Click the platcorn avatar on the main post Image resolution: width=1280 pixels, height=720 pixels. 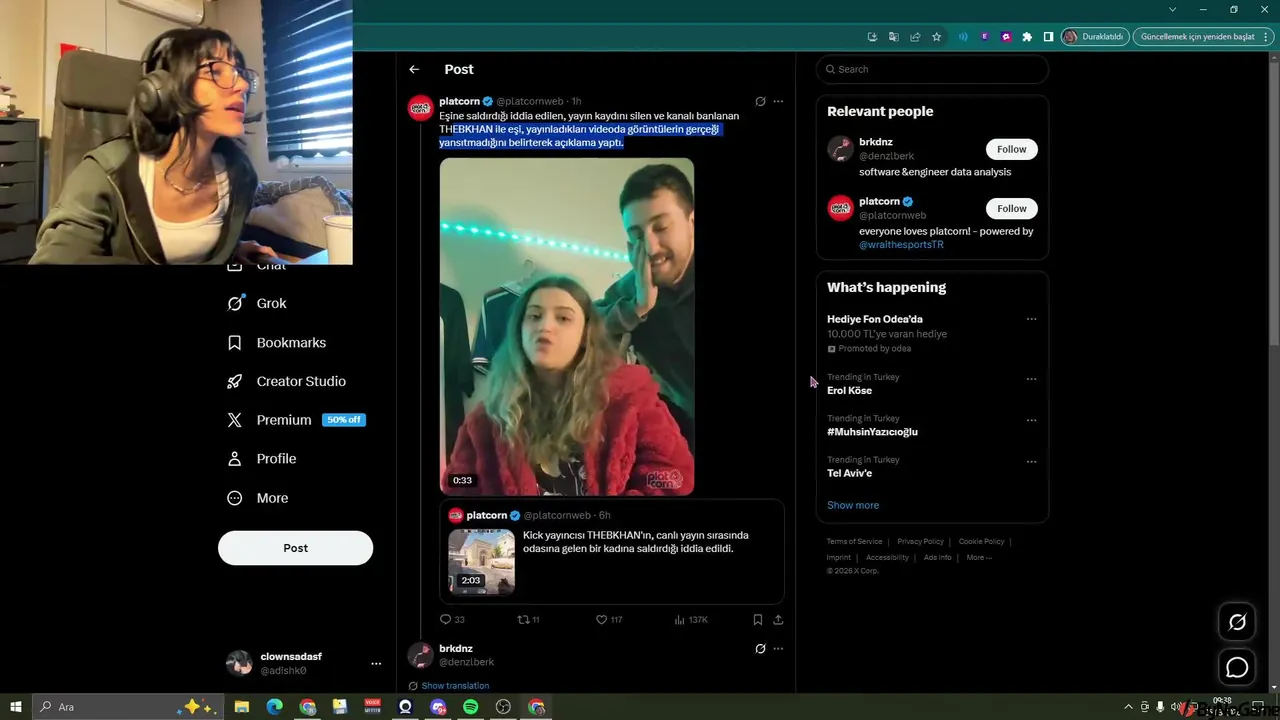tap(421, 108)
